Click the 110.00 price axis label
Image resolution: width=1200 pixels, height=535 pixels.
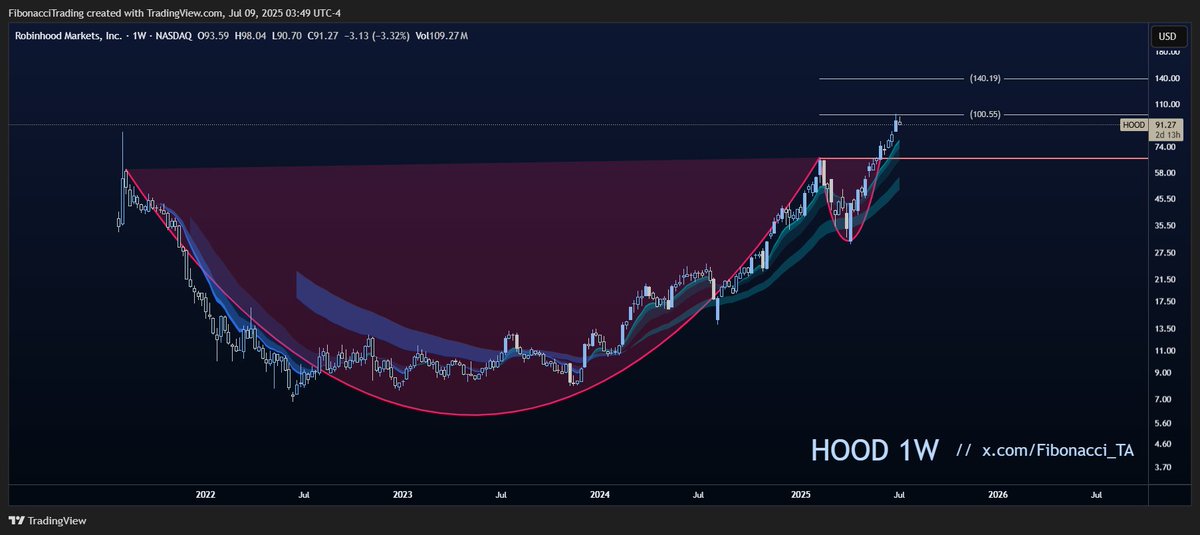pos(1167,104)
